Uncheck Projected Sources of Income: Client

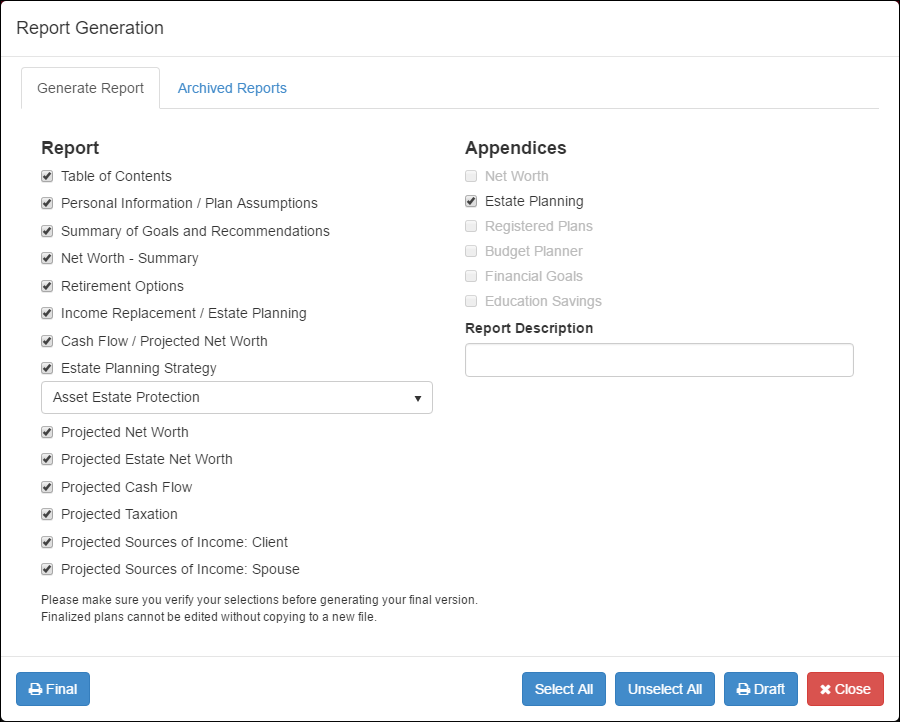click(x=46, y=541)
